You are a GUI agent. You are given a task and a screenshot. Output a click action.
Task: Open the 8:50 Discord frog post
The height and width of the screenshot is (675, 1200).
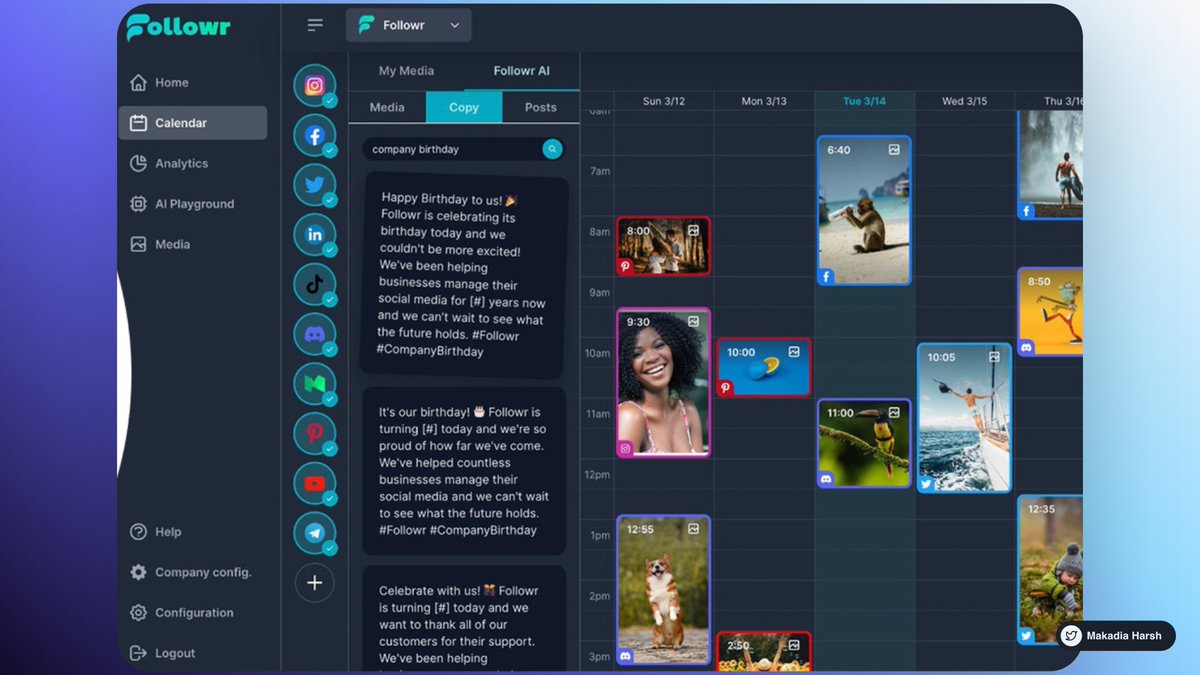1050,311
